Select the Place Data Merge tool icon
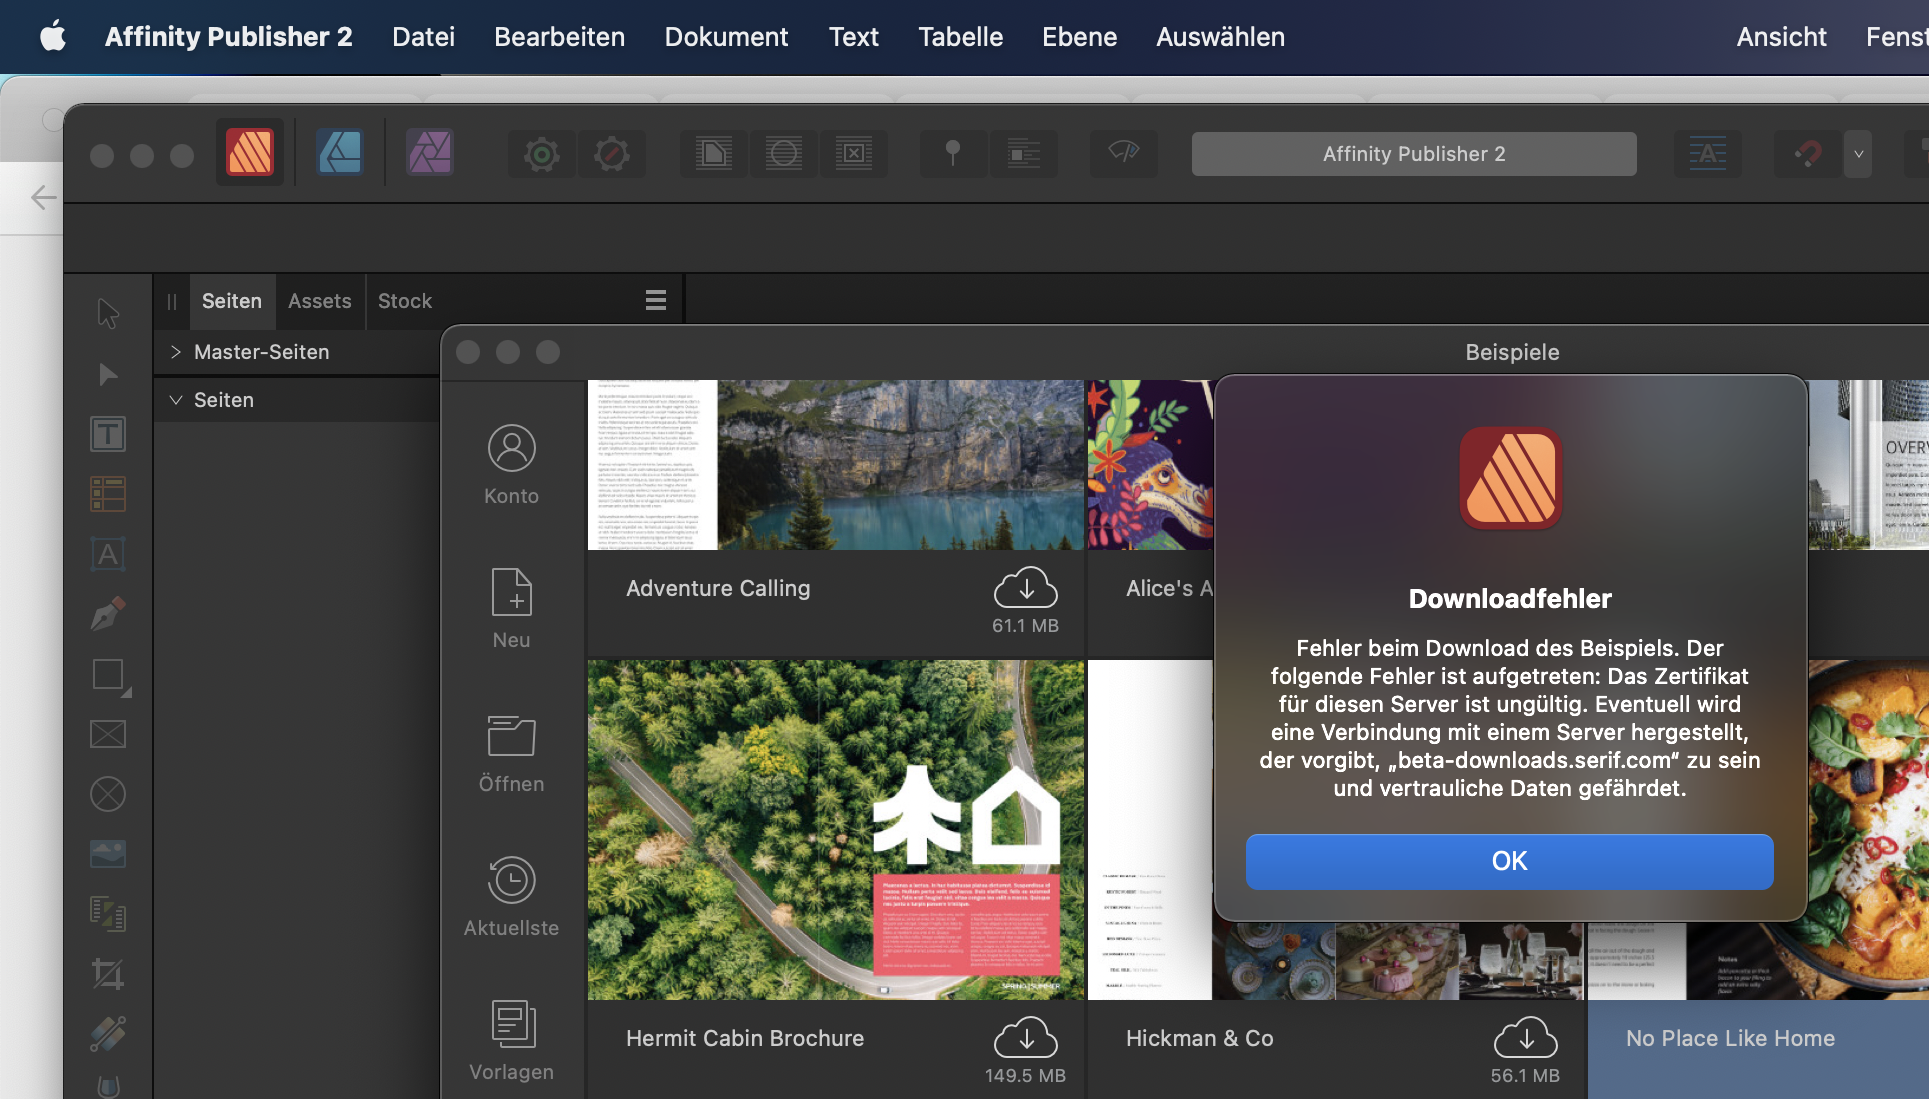Screen dimensions: 1929x1099 click(108, 914)
